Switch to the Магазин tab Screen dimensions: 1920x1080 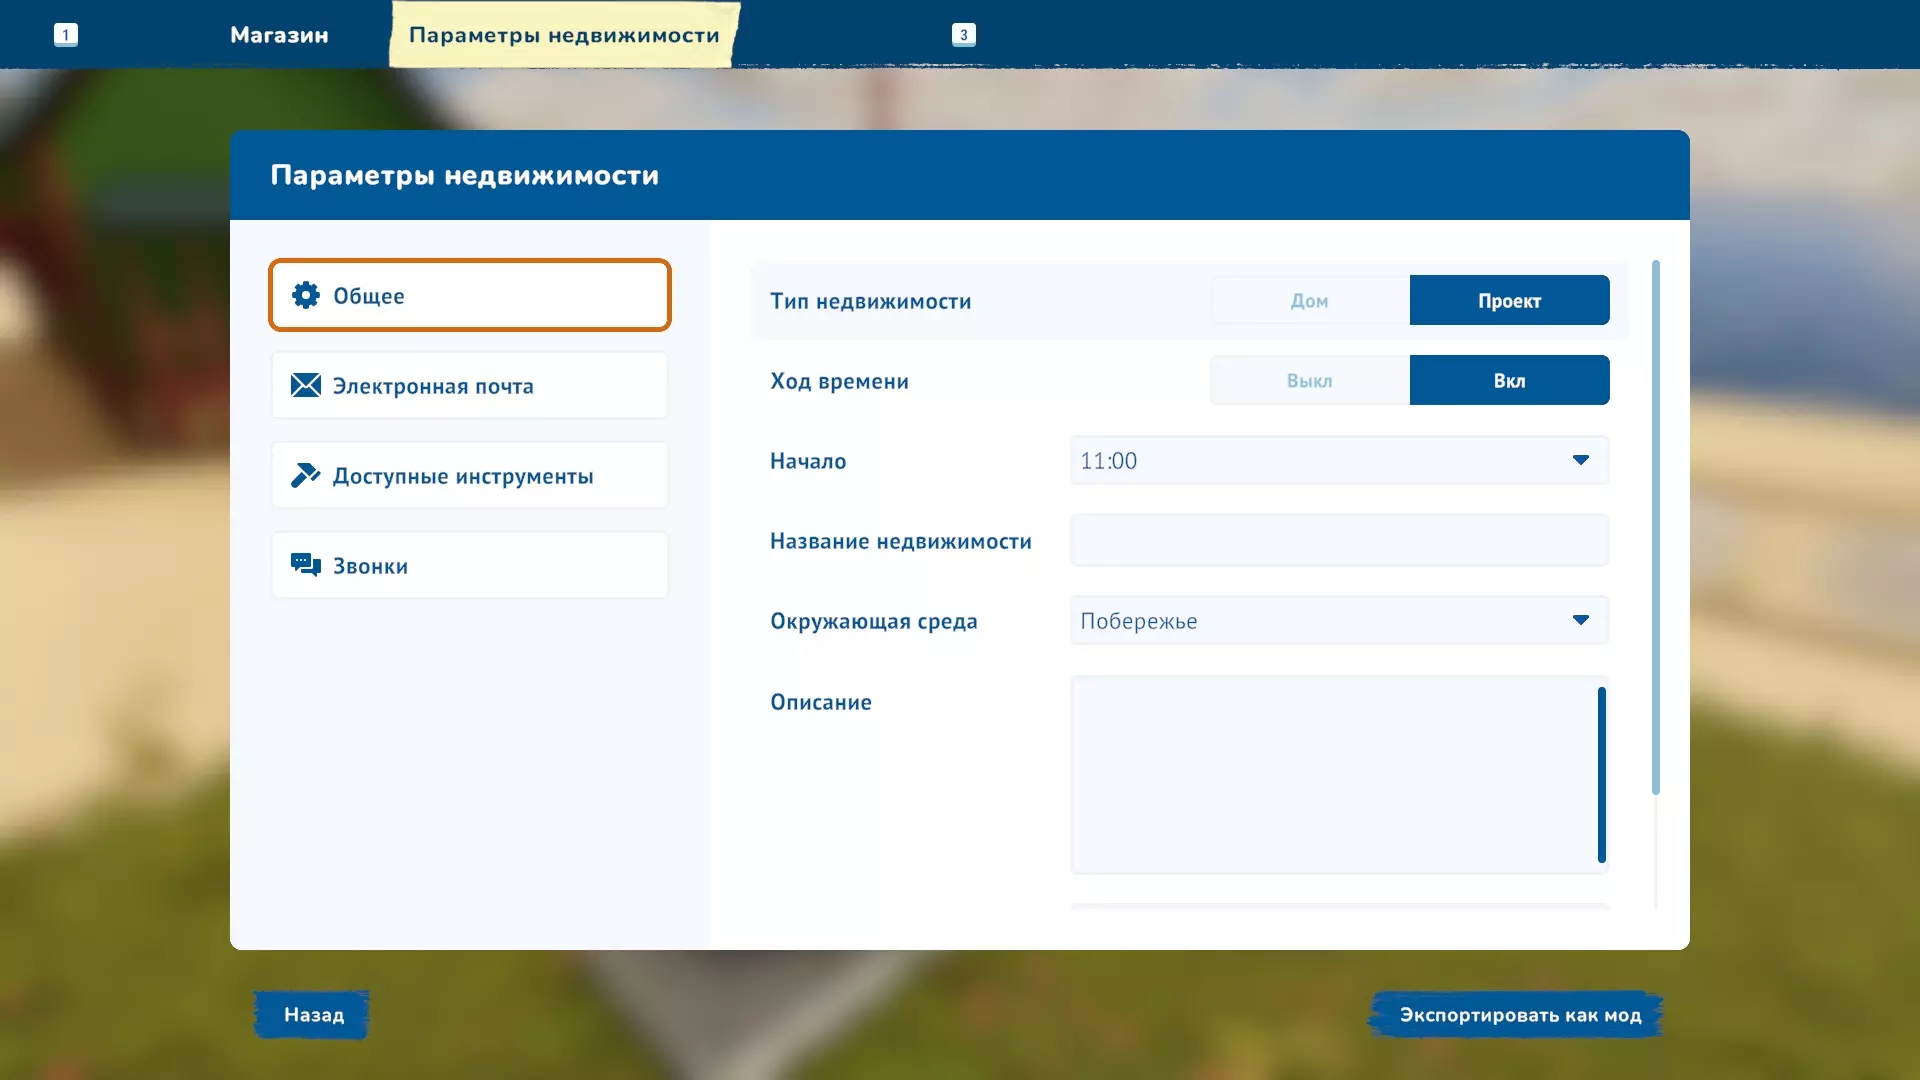pyautogui.click(x=279, y=35)
